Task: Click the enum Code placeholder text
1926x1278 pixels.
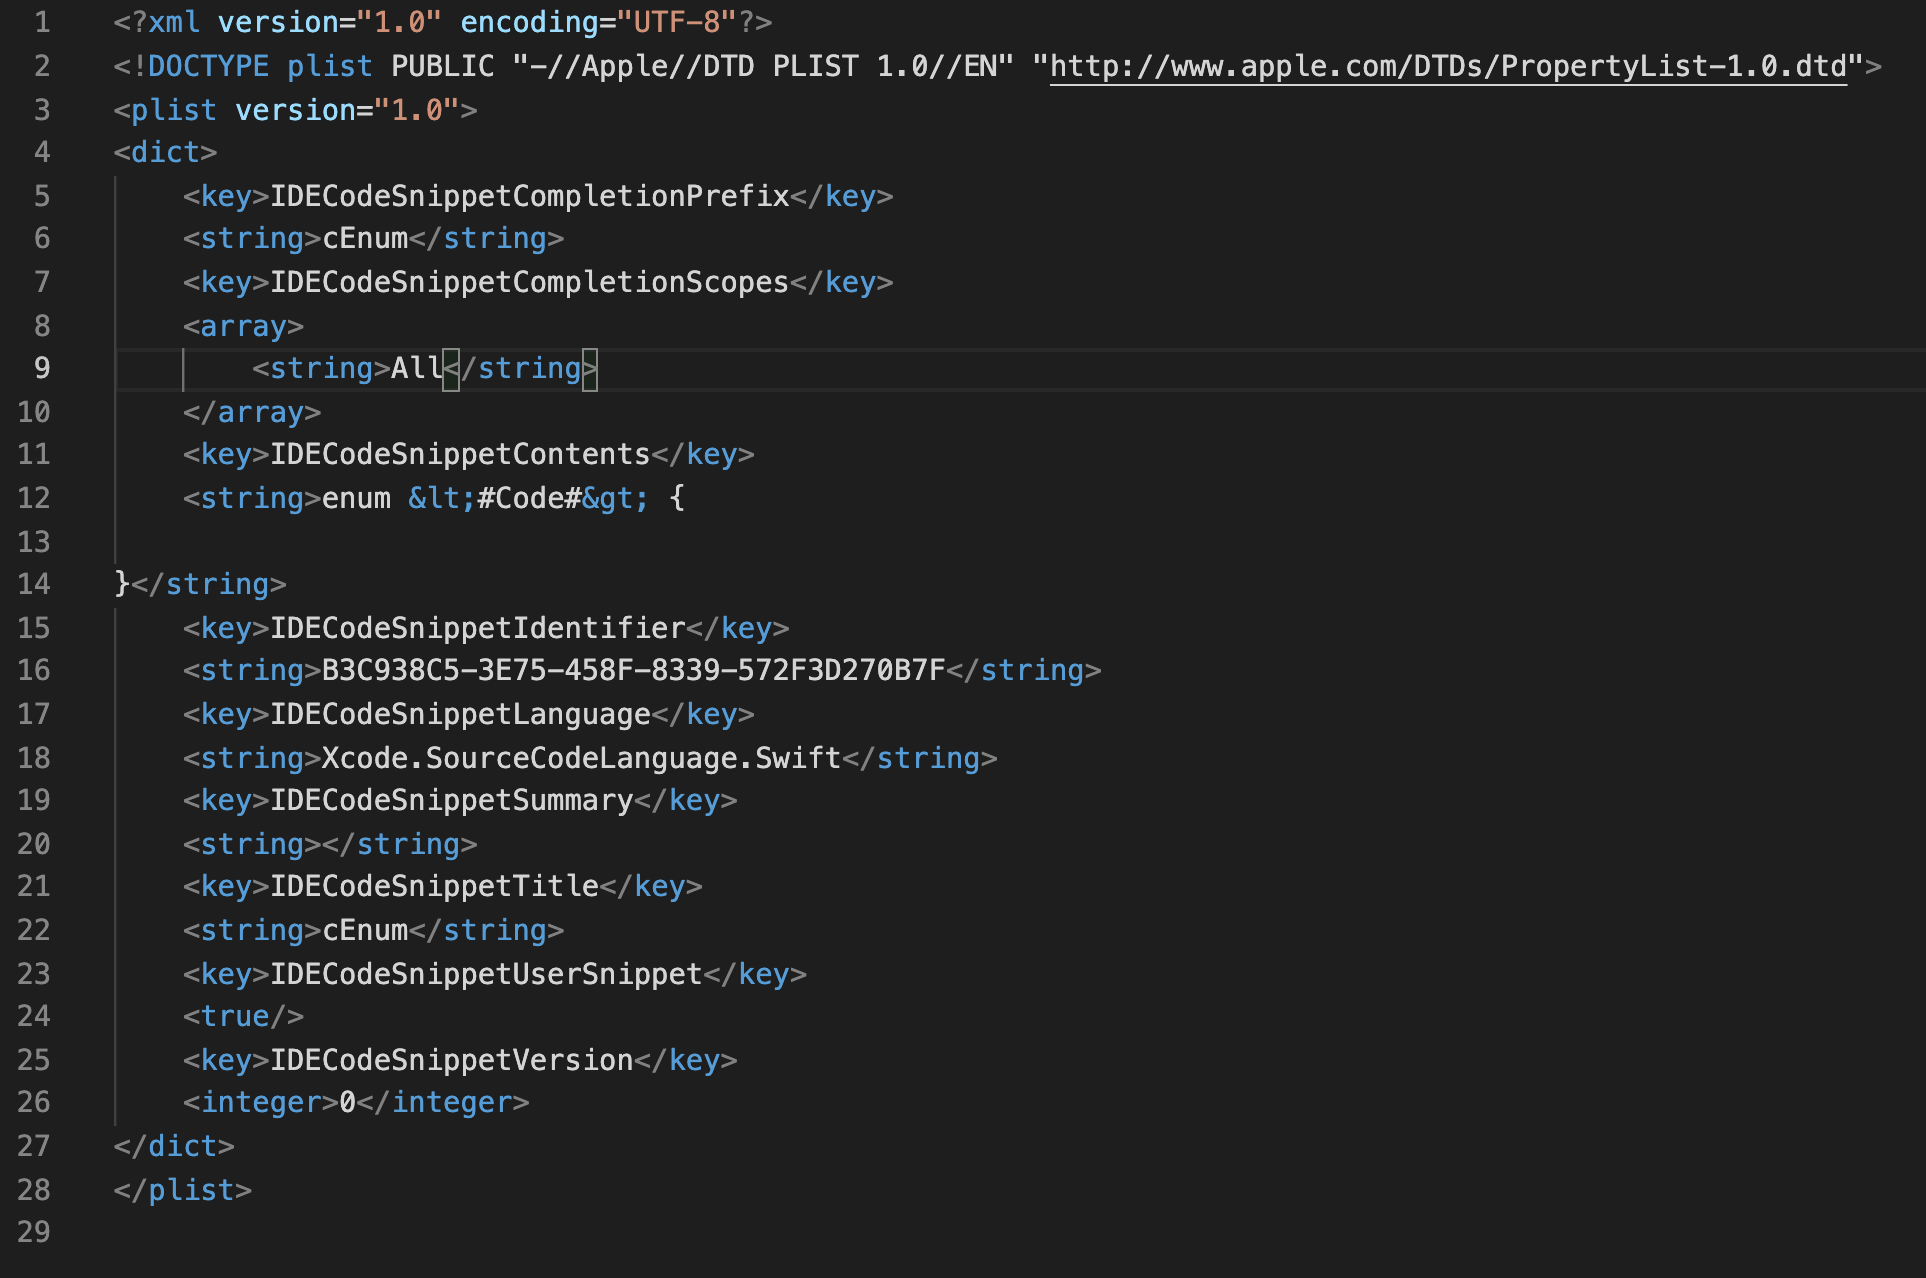Action: (528, 498)
